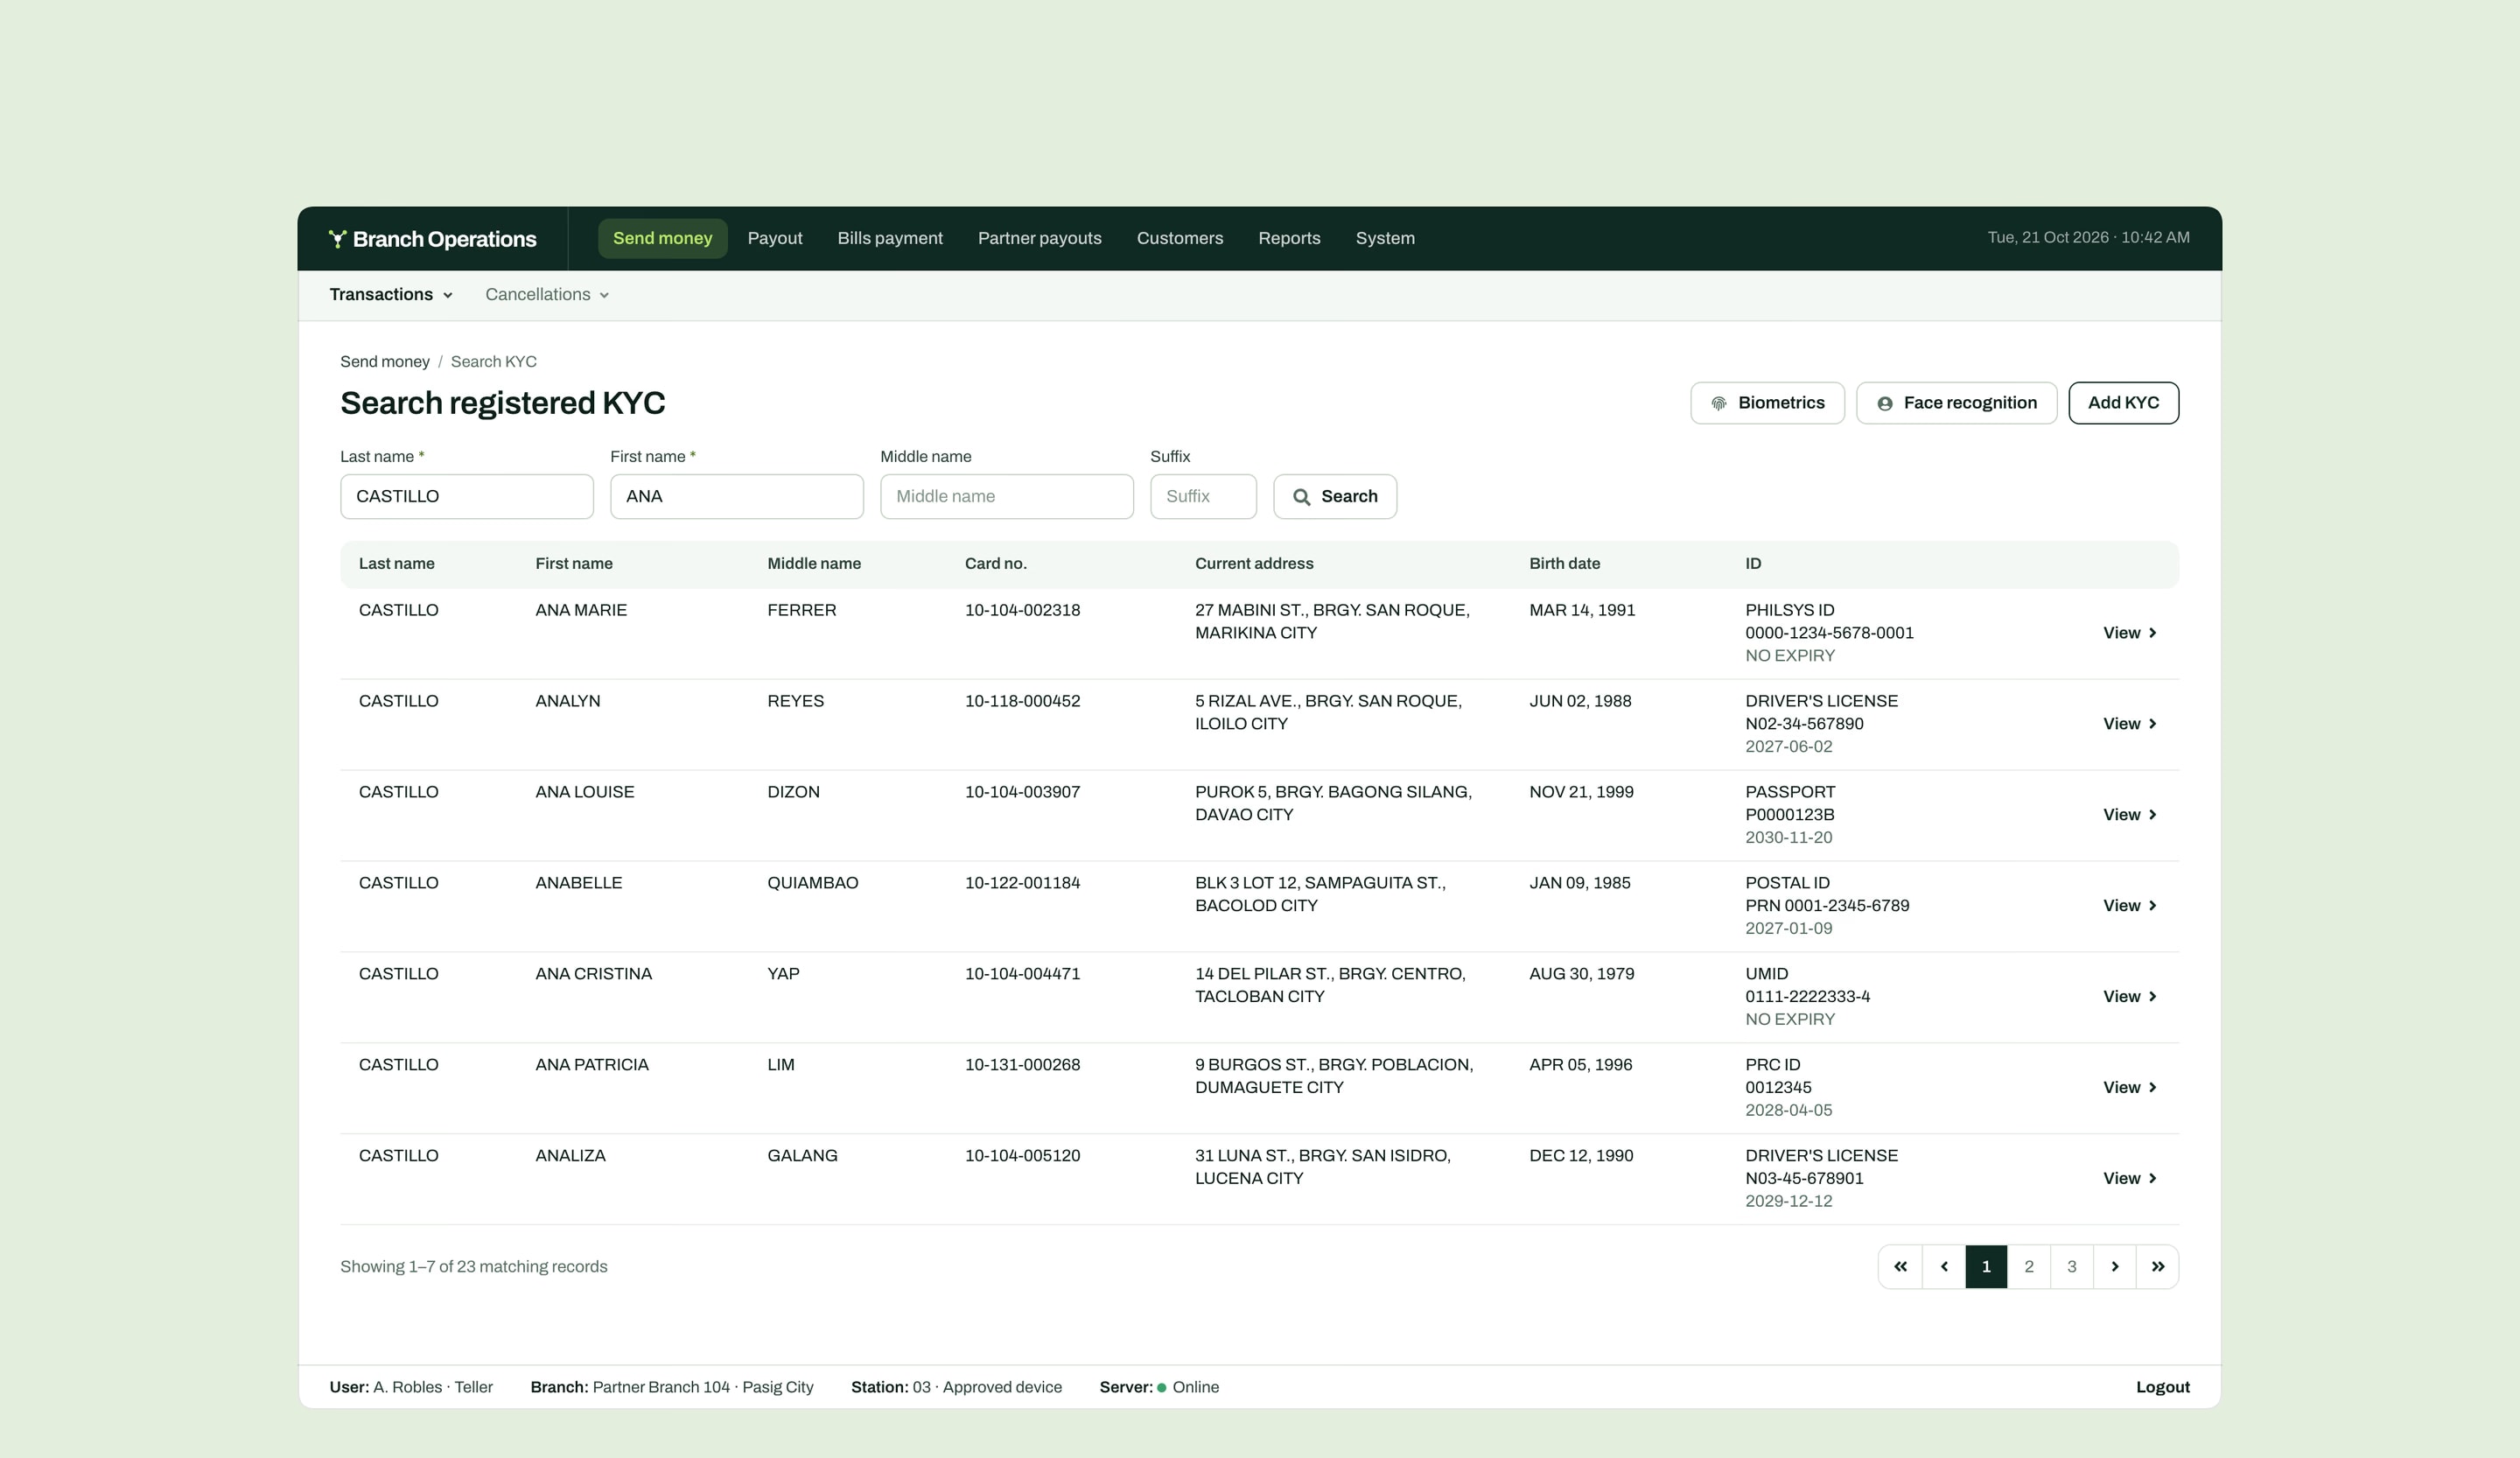This screenshot has height=1458, width=2520.
Task: Open the Send money tab
Action: click(x=662, y=238)
